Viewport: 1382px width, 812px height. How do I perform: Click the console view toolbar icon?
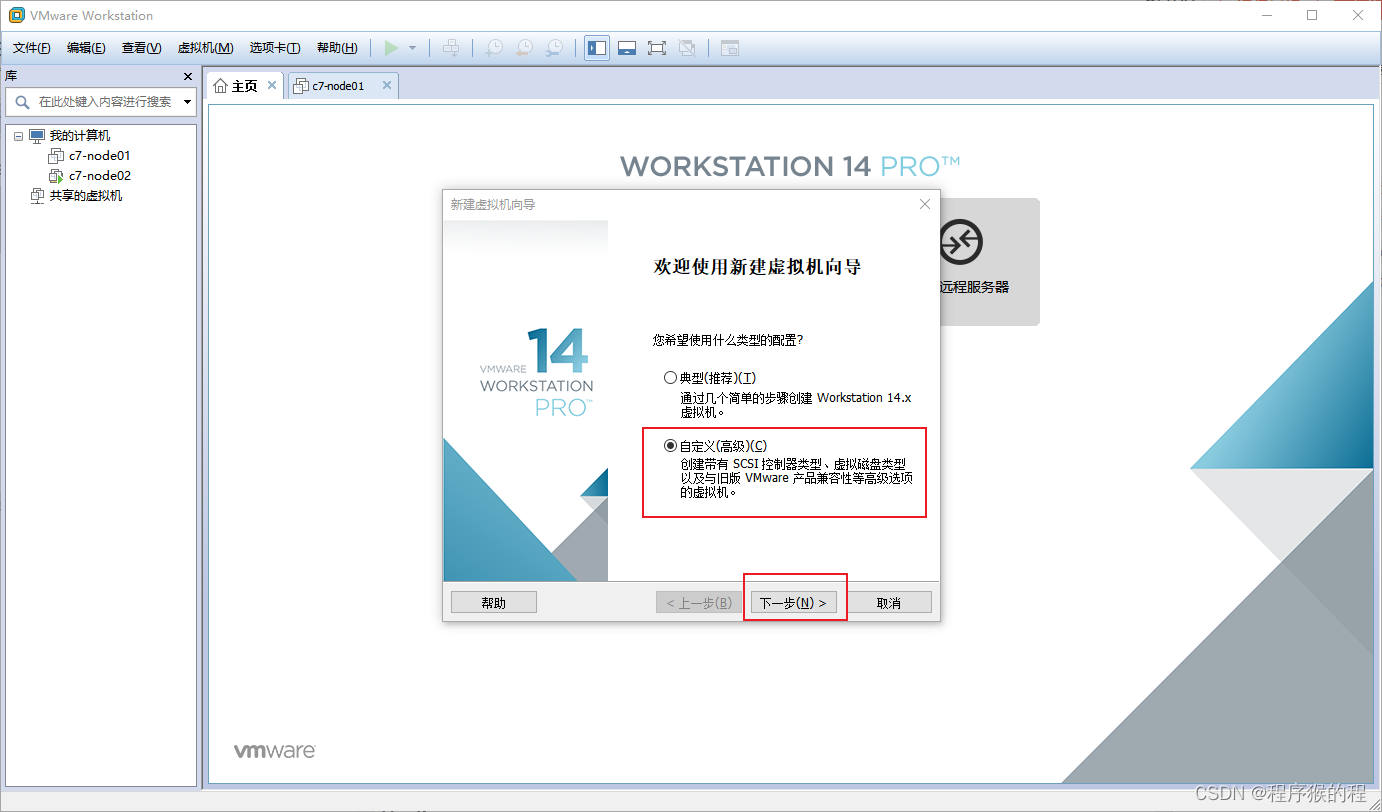pos(730,48)
